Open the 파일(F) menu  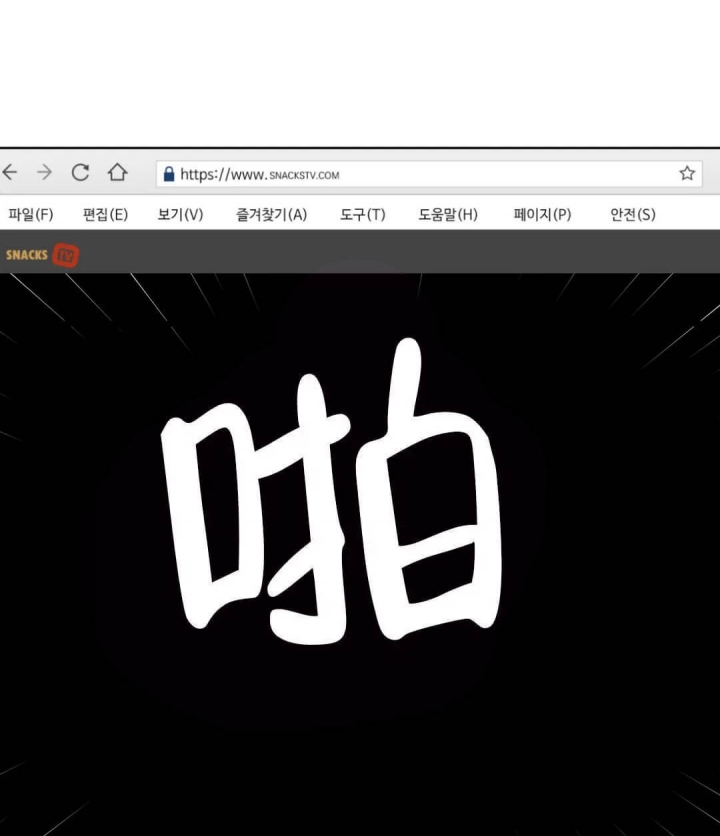(x=30, y=215)
